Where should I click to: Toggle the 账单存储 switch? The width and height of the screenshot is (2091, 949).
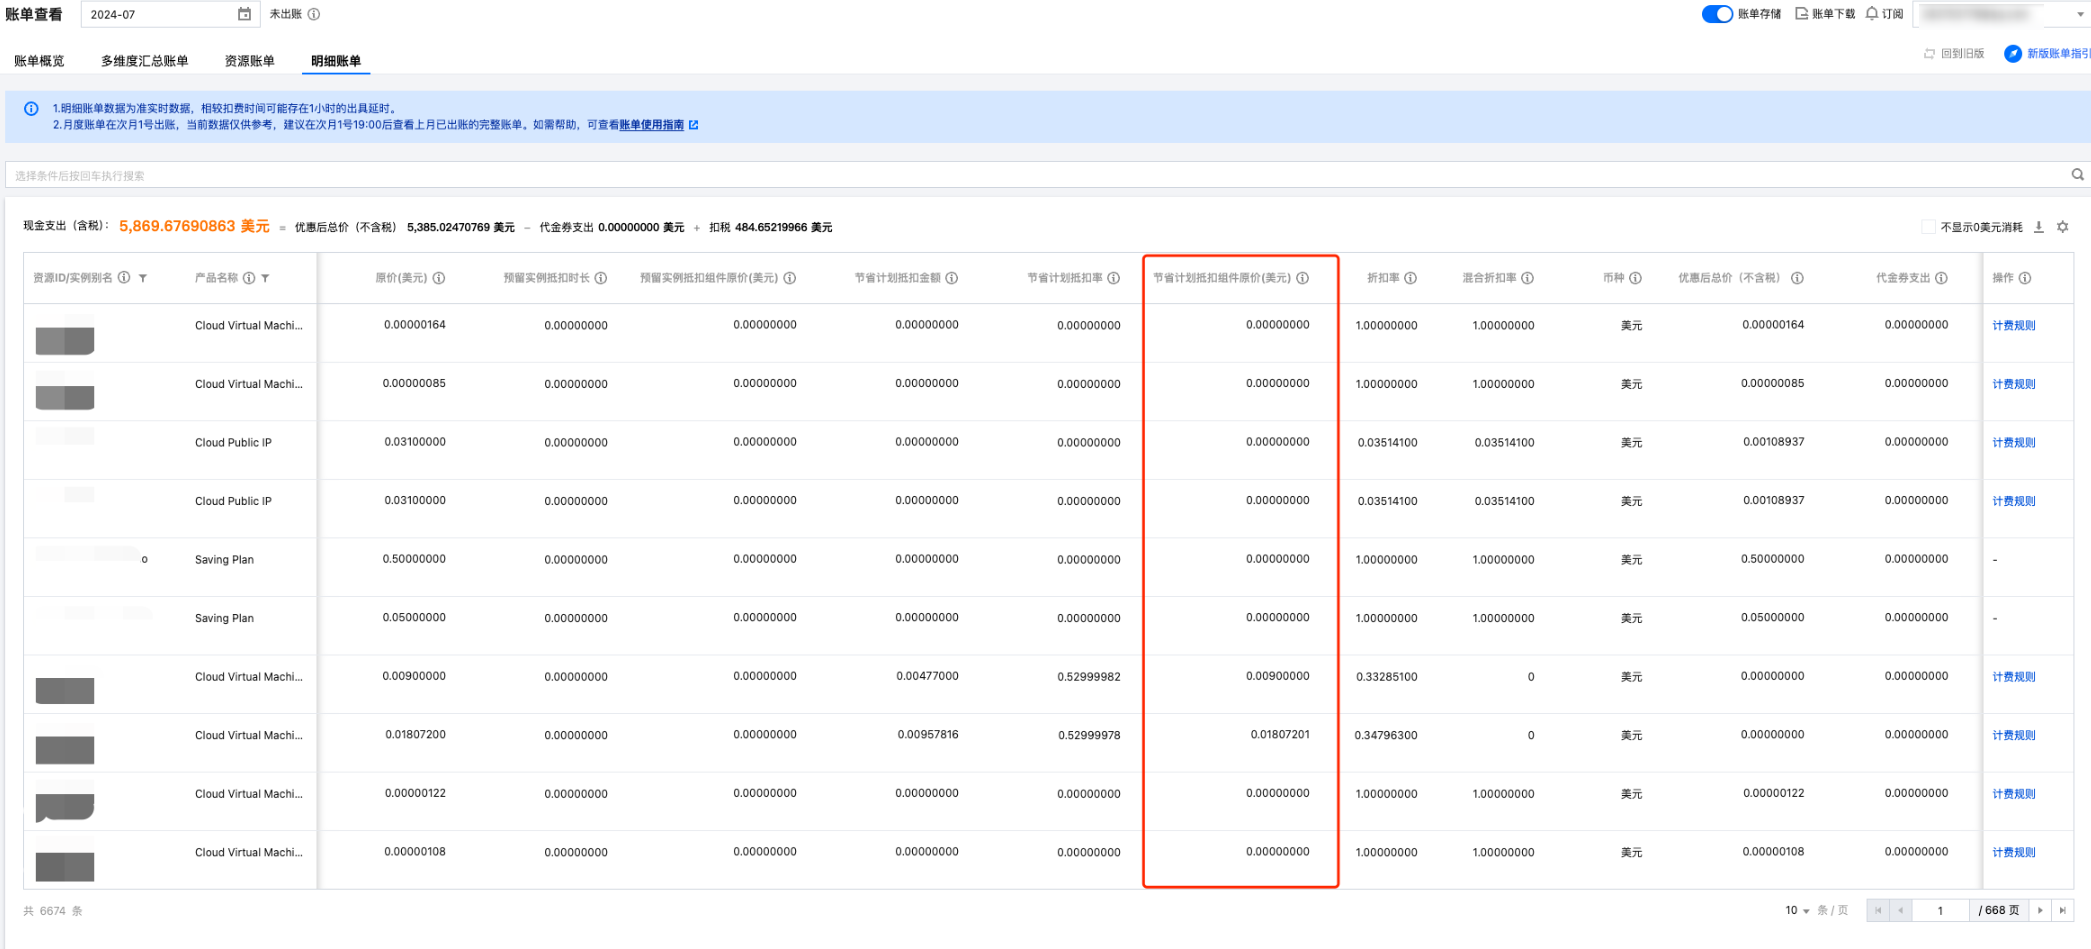1717,14
